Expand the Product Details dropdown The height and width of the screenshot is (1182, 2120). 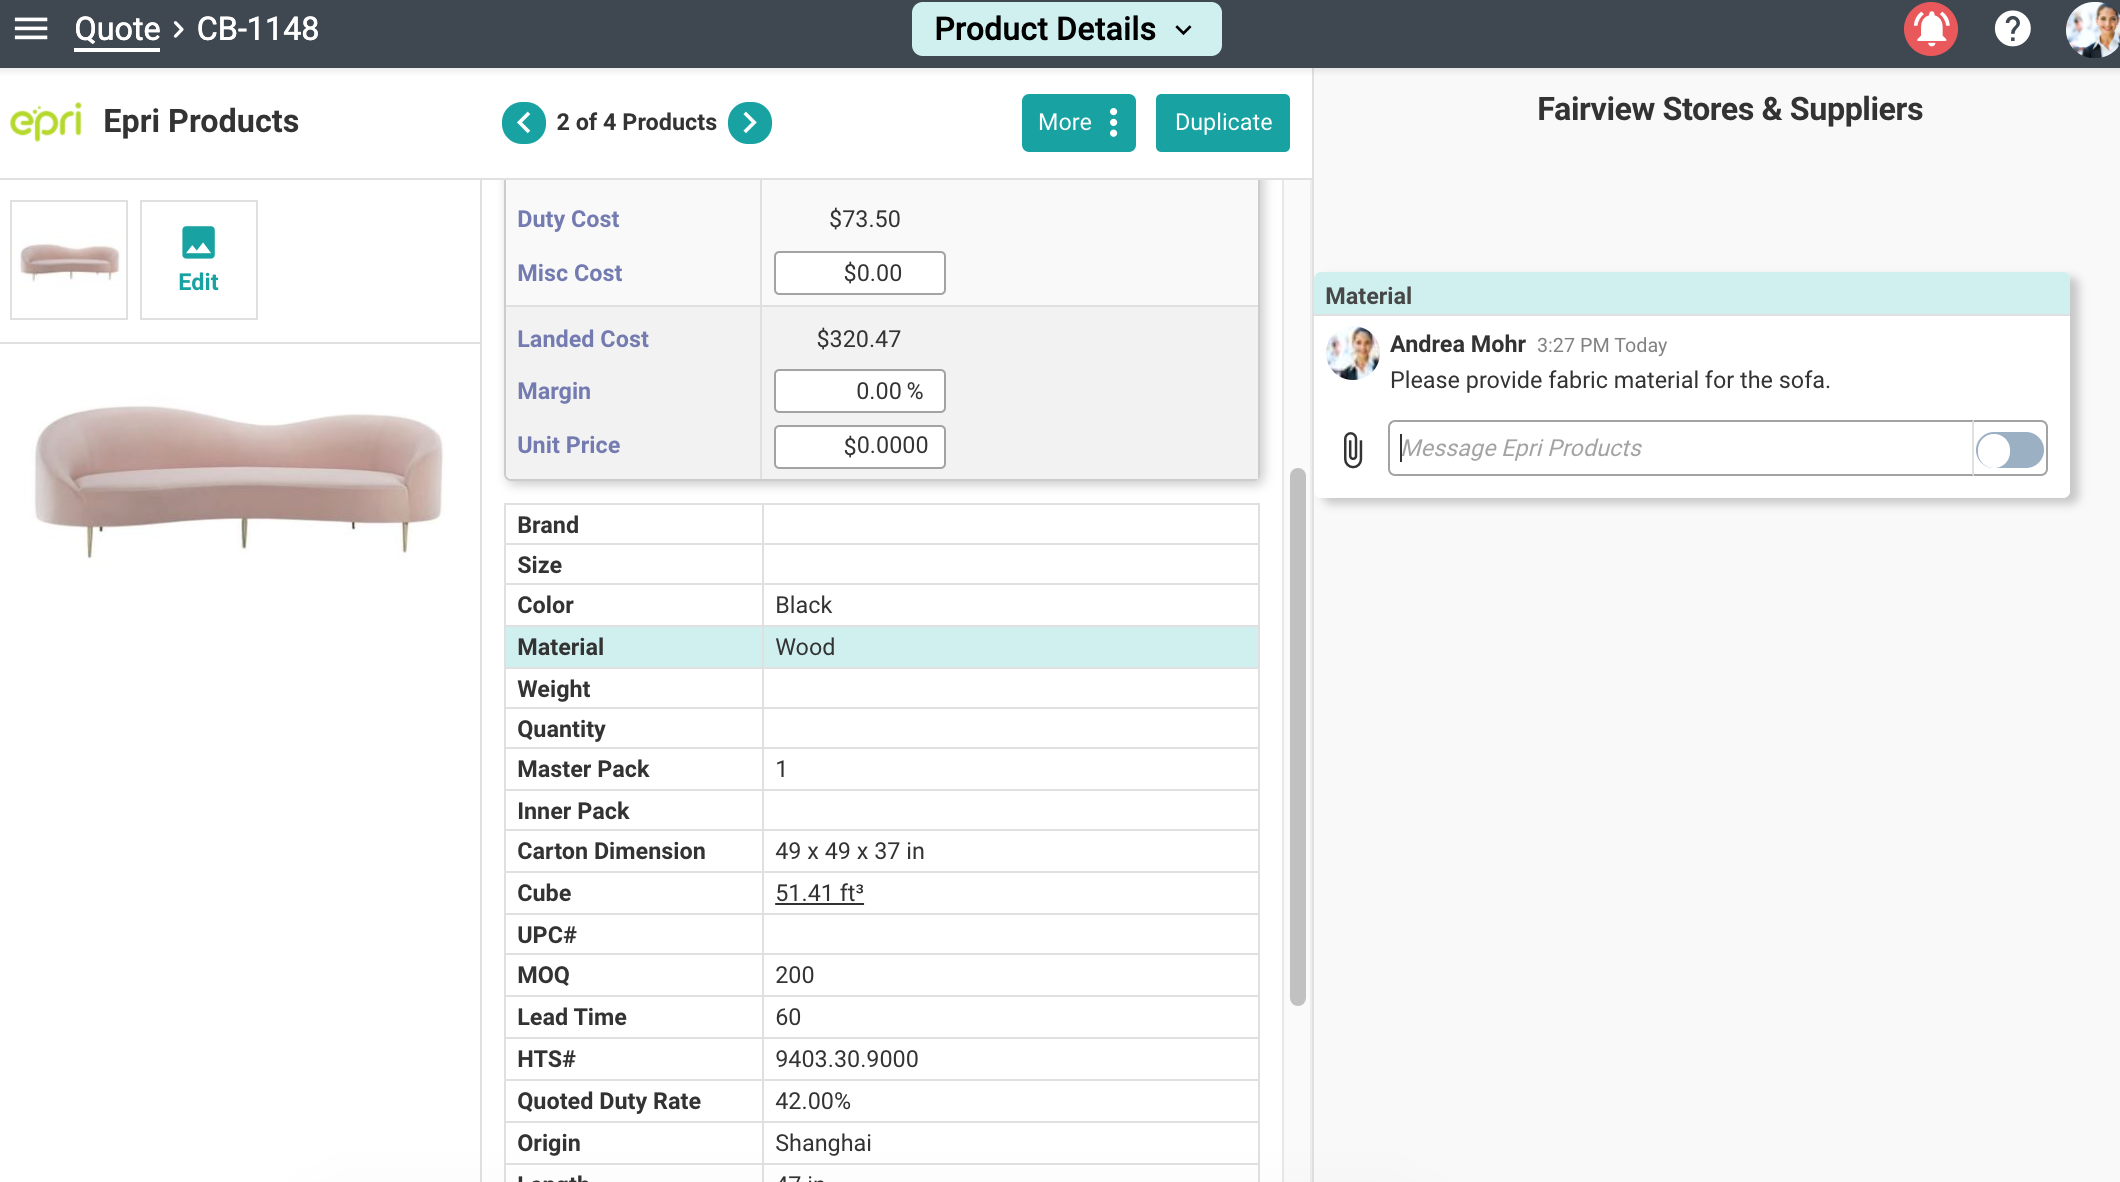[x=1066, y=29]
